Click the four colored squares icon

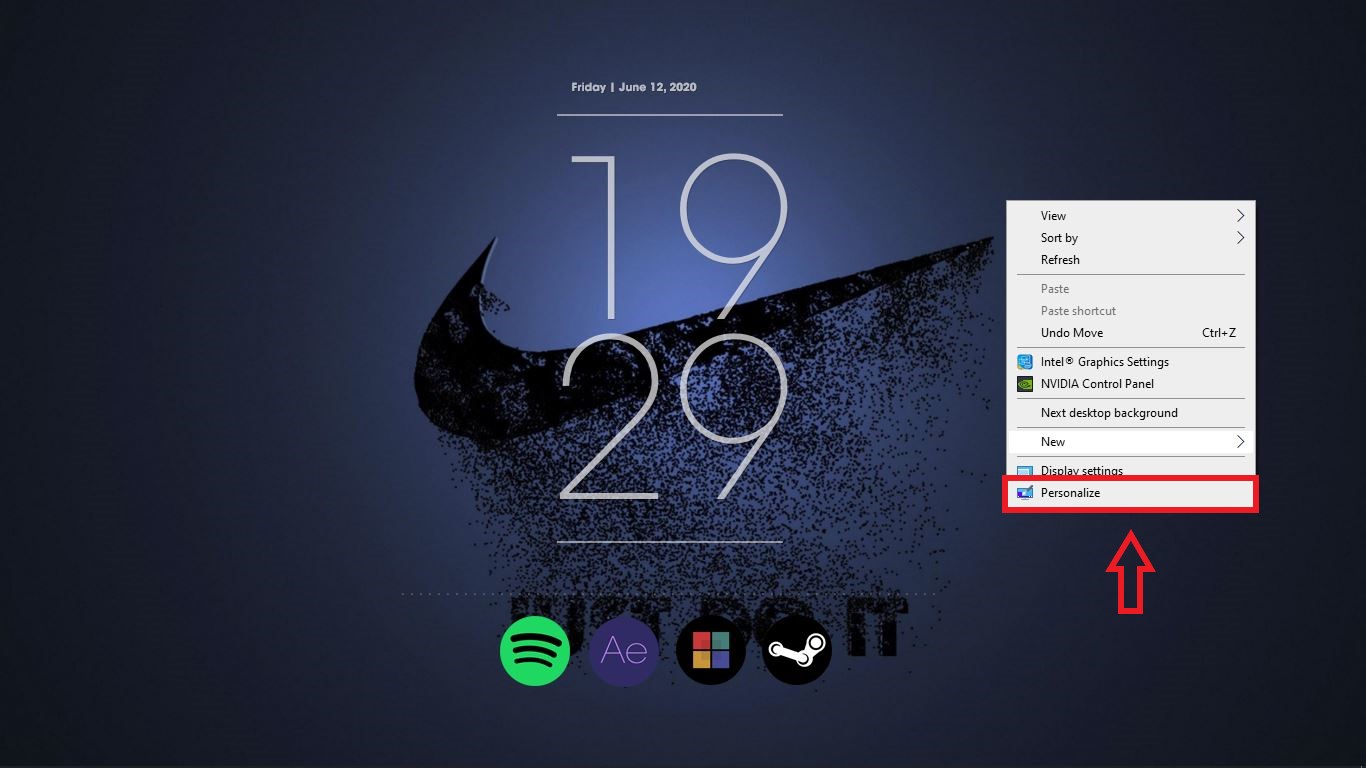click(711, 651)
